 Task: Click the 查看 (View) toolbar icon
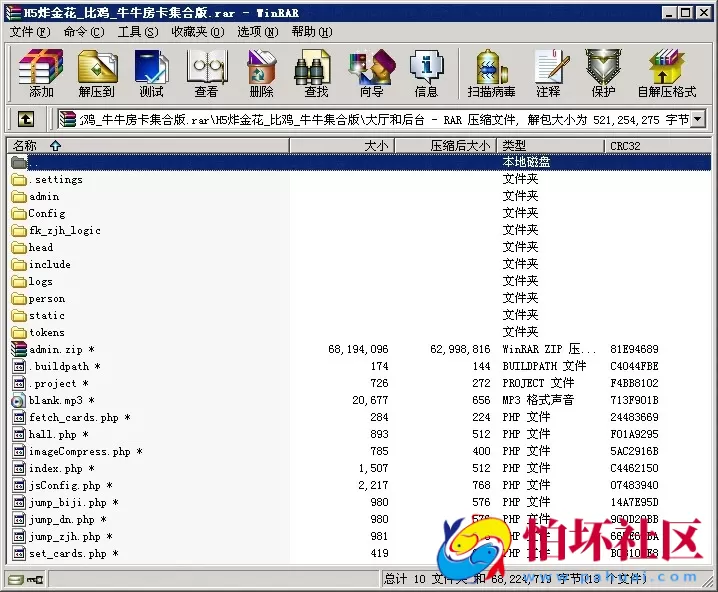(x=207, y=73)
